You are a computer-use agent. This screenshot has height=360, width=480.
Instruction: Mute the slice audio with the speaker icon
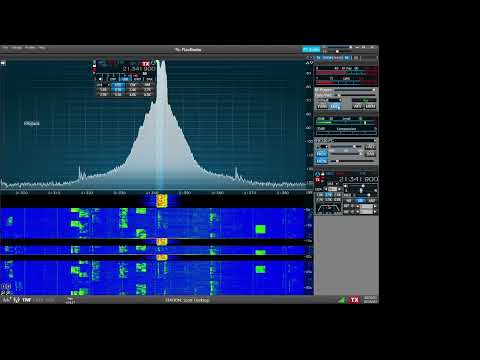click(x=345, y=186)
